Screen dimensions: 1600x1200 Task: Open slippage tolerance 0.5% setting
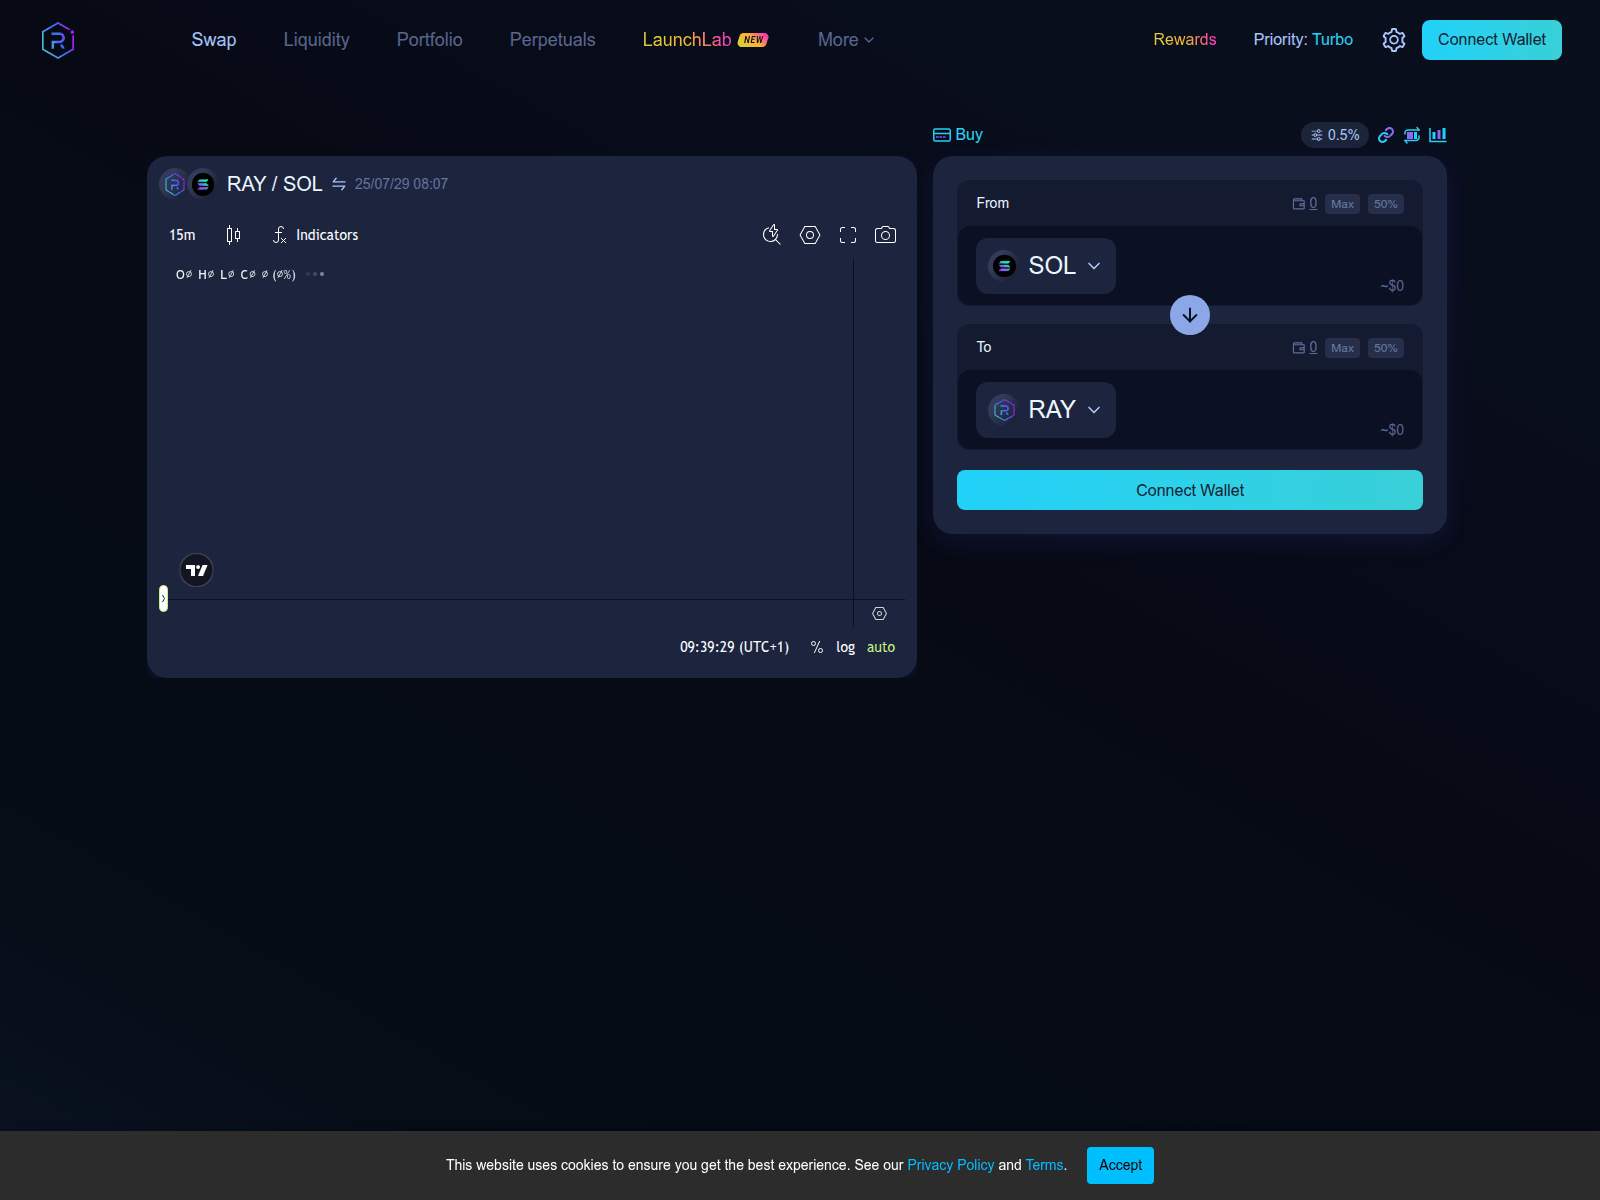(1335, 135)
